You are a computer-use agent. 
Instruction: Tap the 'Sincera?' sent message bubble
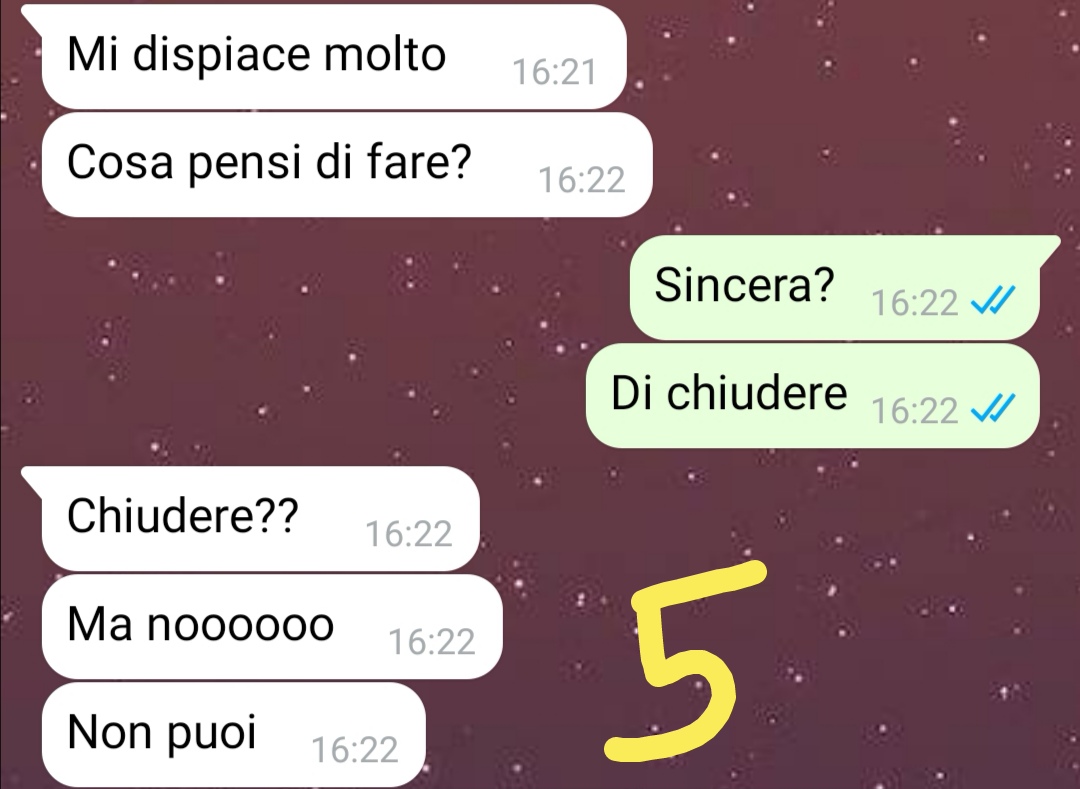point(834,288)
